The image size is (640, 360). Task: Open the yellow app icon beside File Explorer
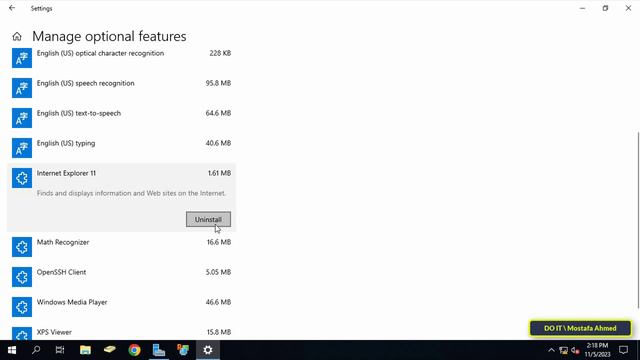click(109, 350)
